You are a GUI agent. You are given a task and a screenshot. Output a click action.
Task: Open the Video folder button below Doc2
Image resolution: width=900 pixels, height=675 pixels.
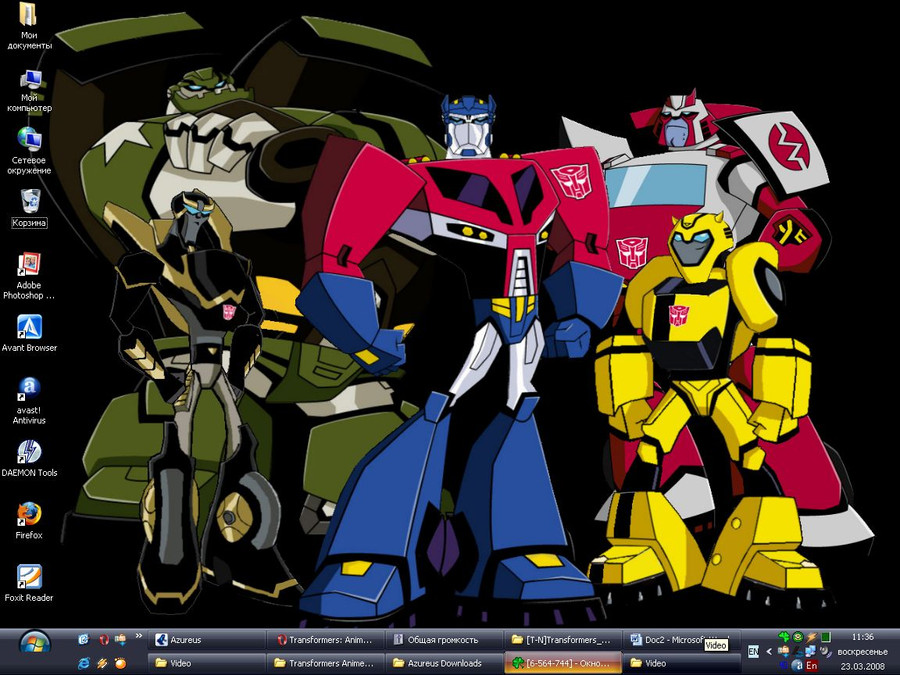(682, 663)
